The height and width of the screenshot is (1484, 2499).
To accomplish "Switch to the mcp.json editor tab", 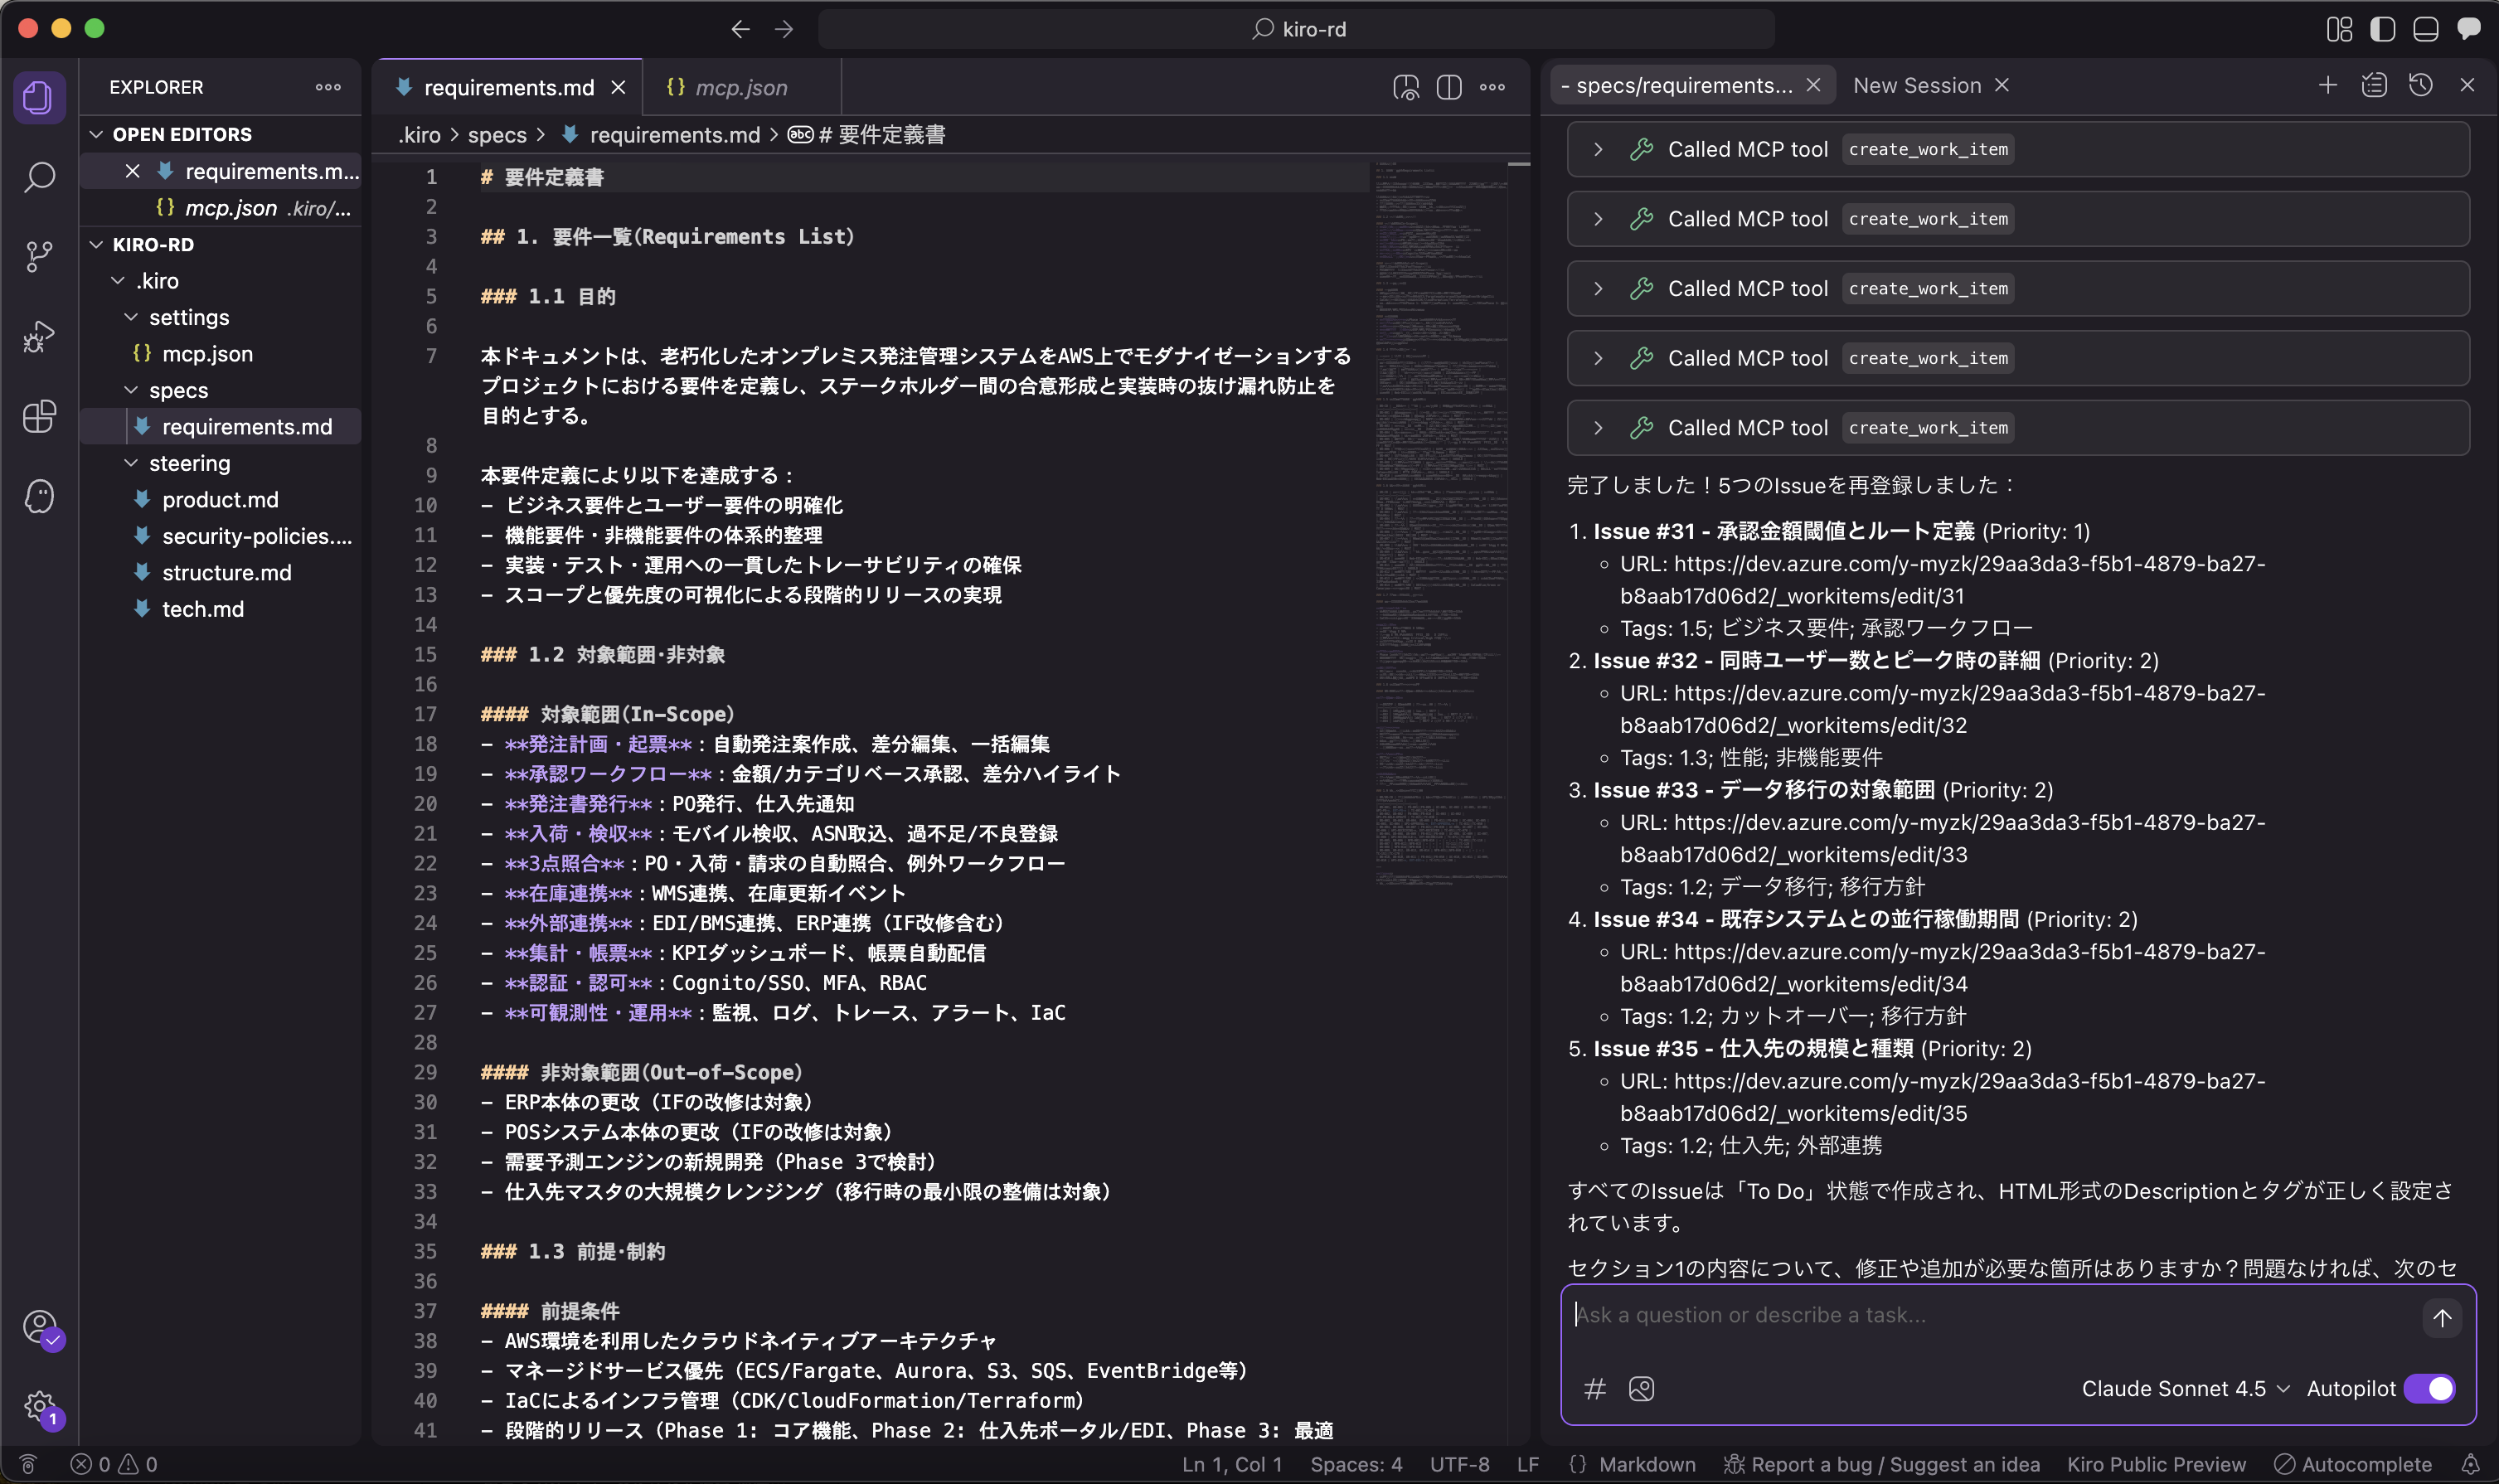I will (x=740, y=87).
